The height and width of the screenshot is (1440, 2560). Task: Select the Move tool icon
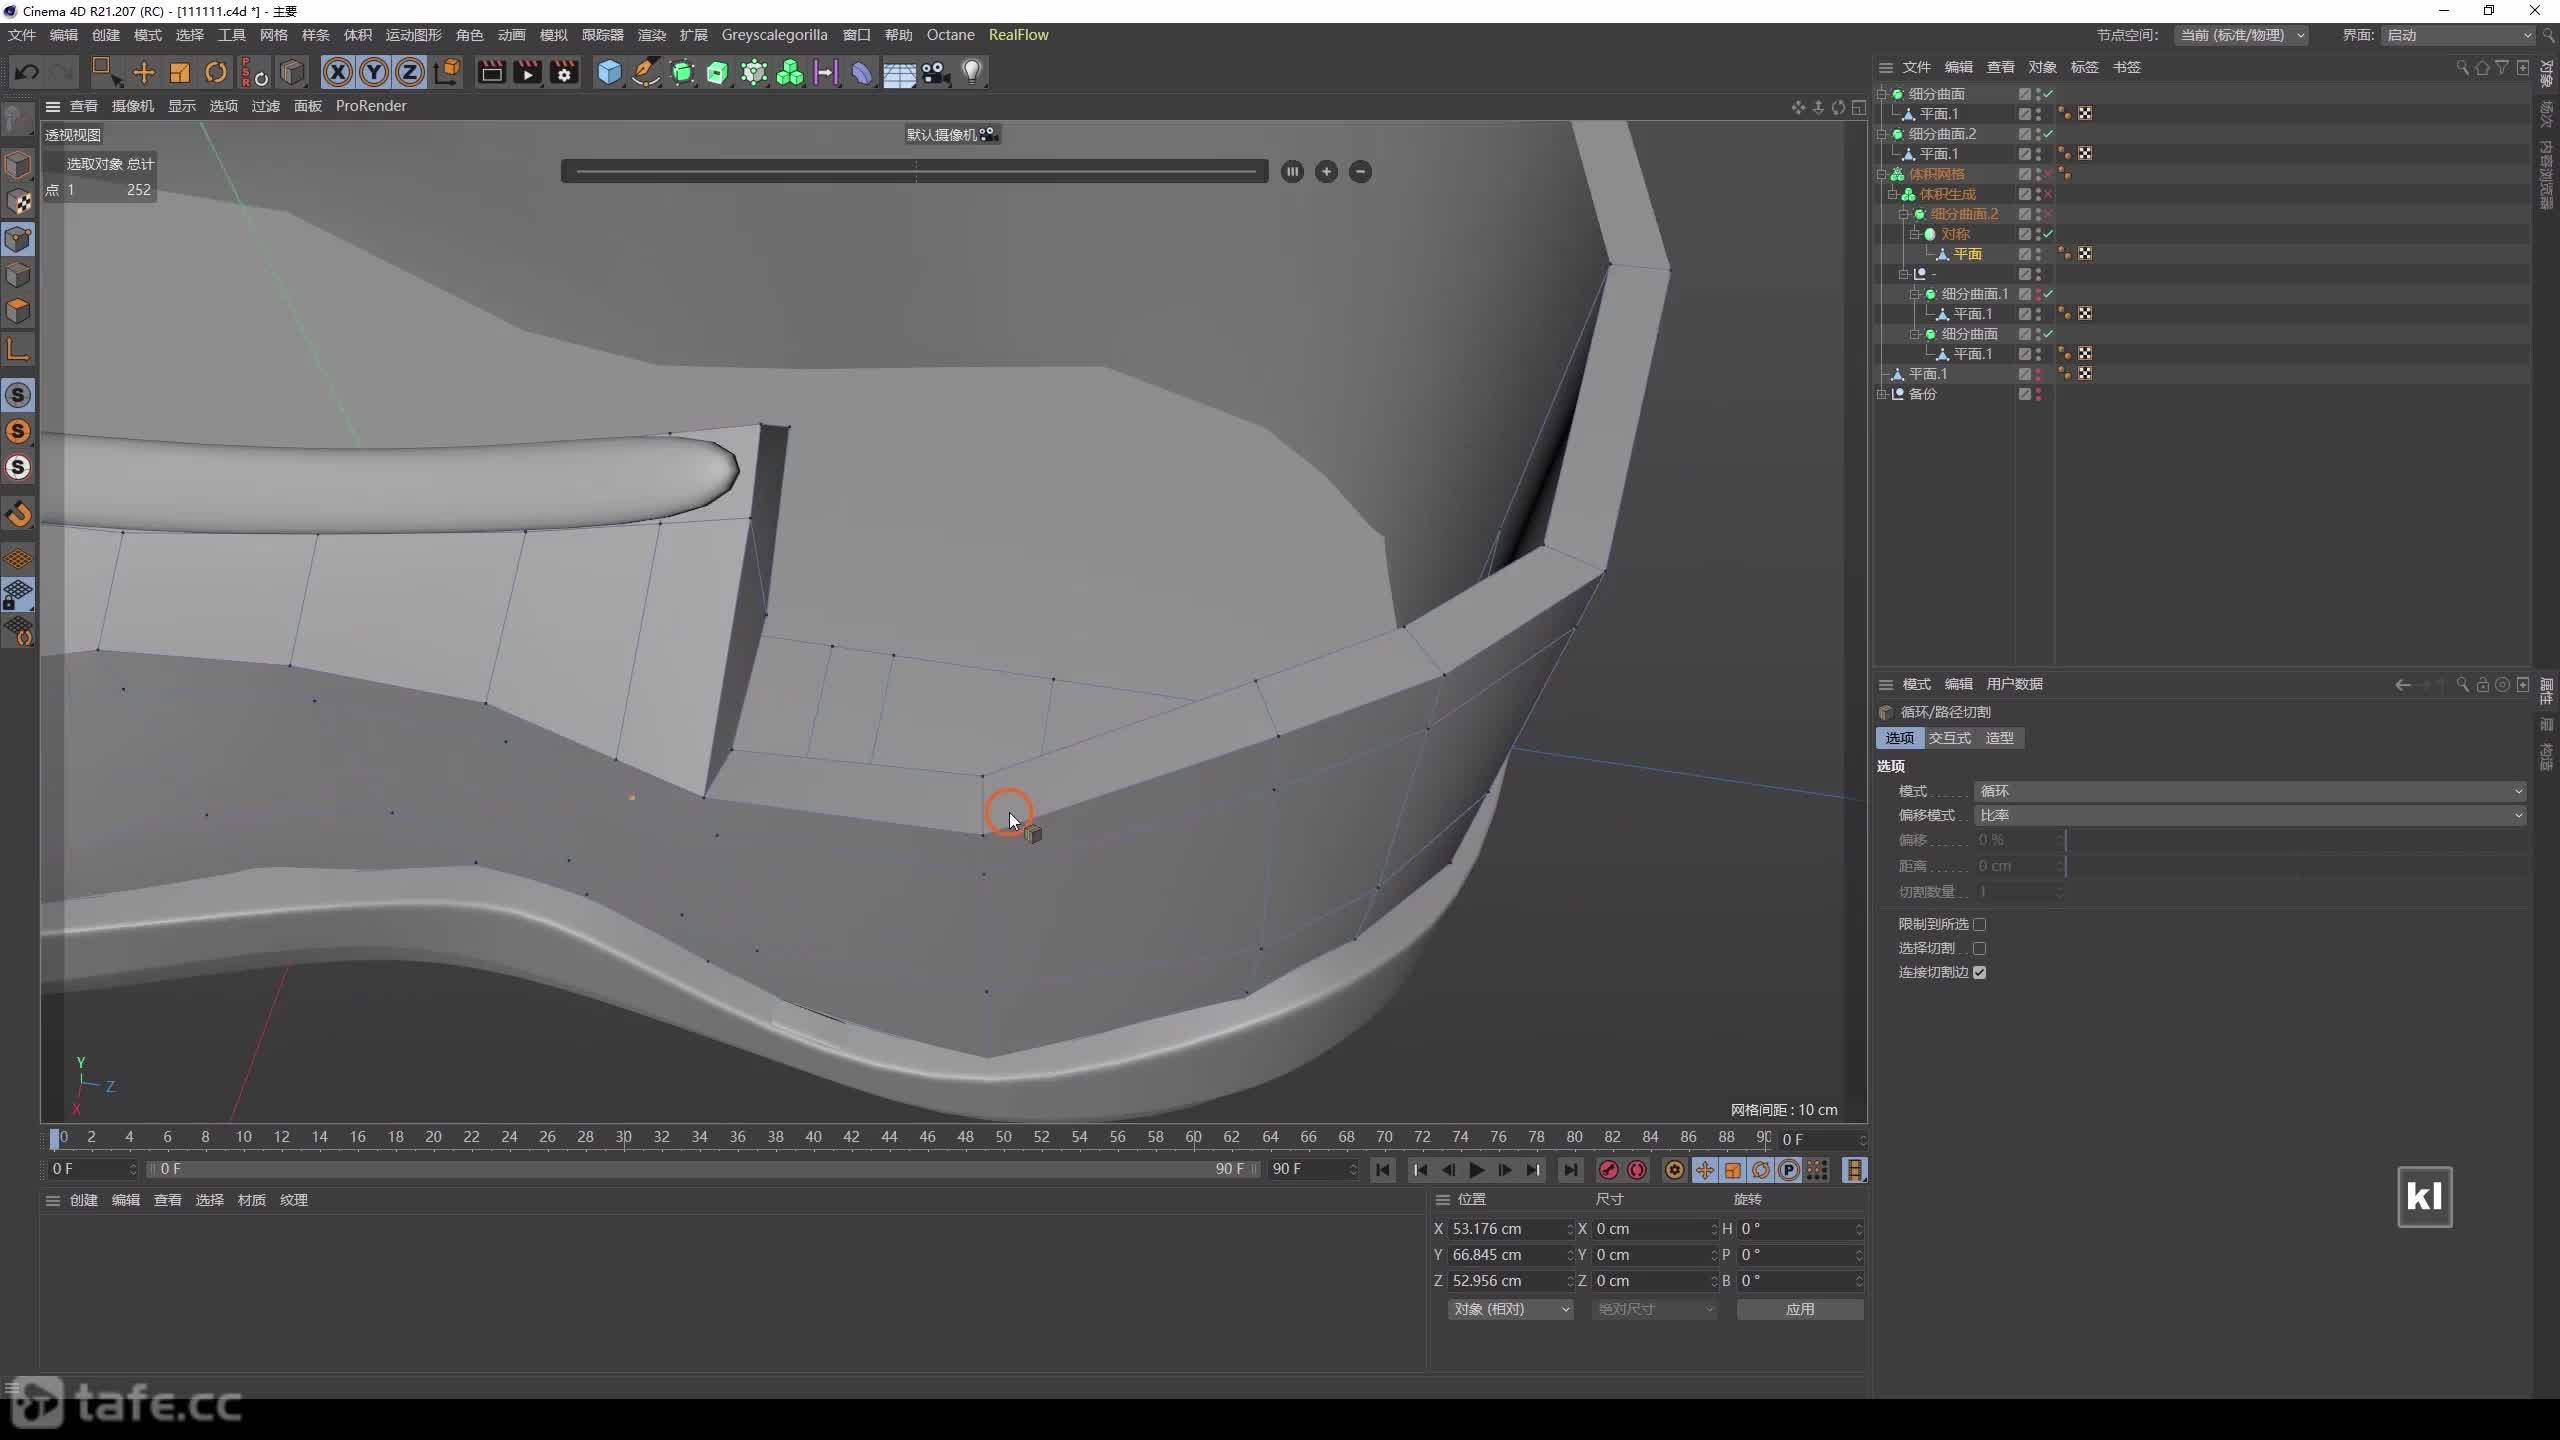click(144, 72)
